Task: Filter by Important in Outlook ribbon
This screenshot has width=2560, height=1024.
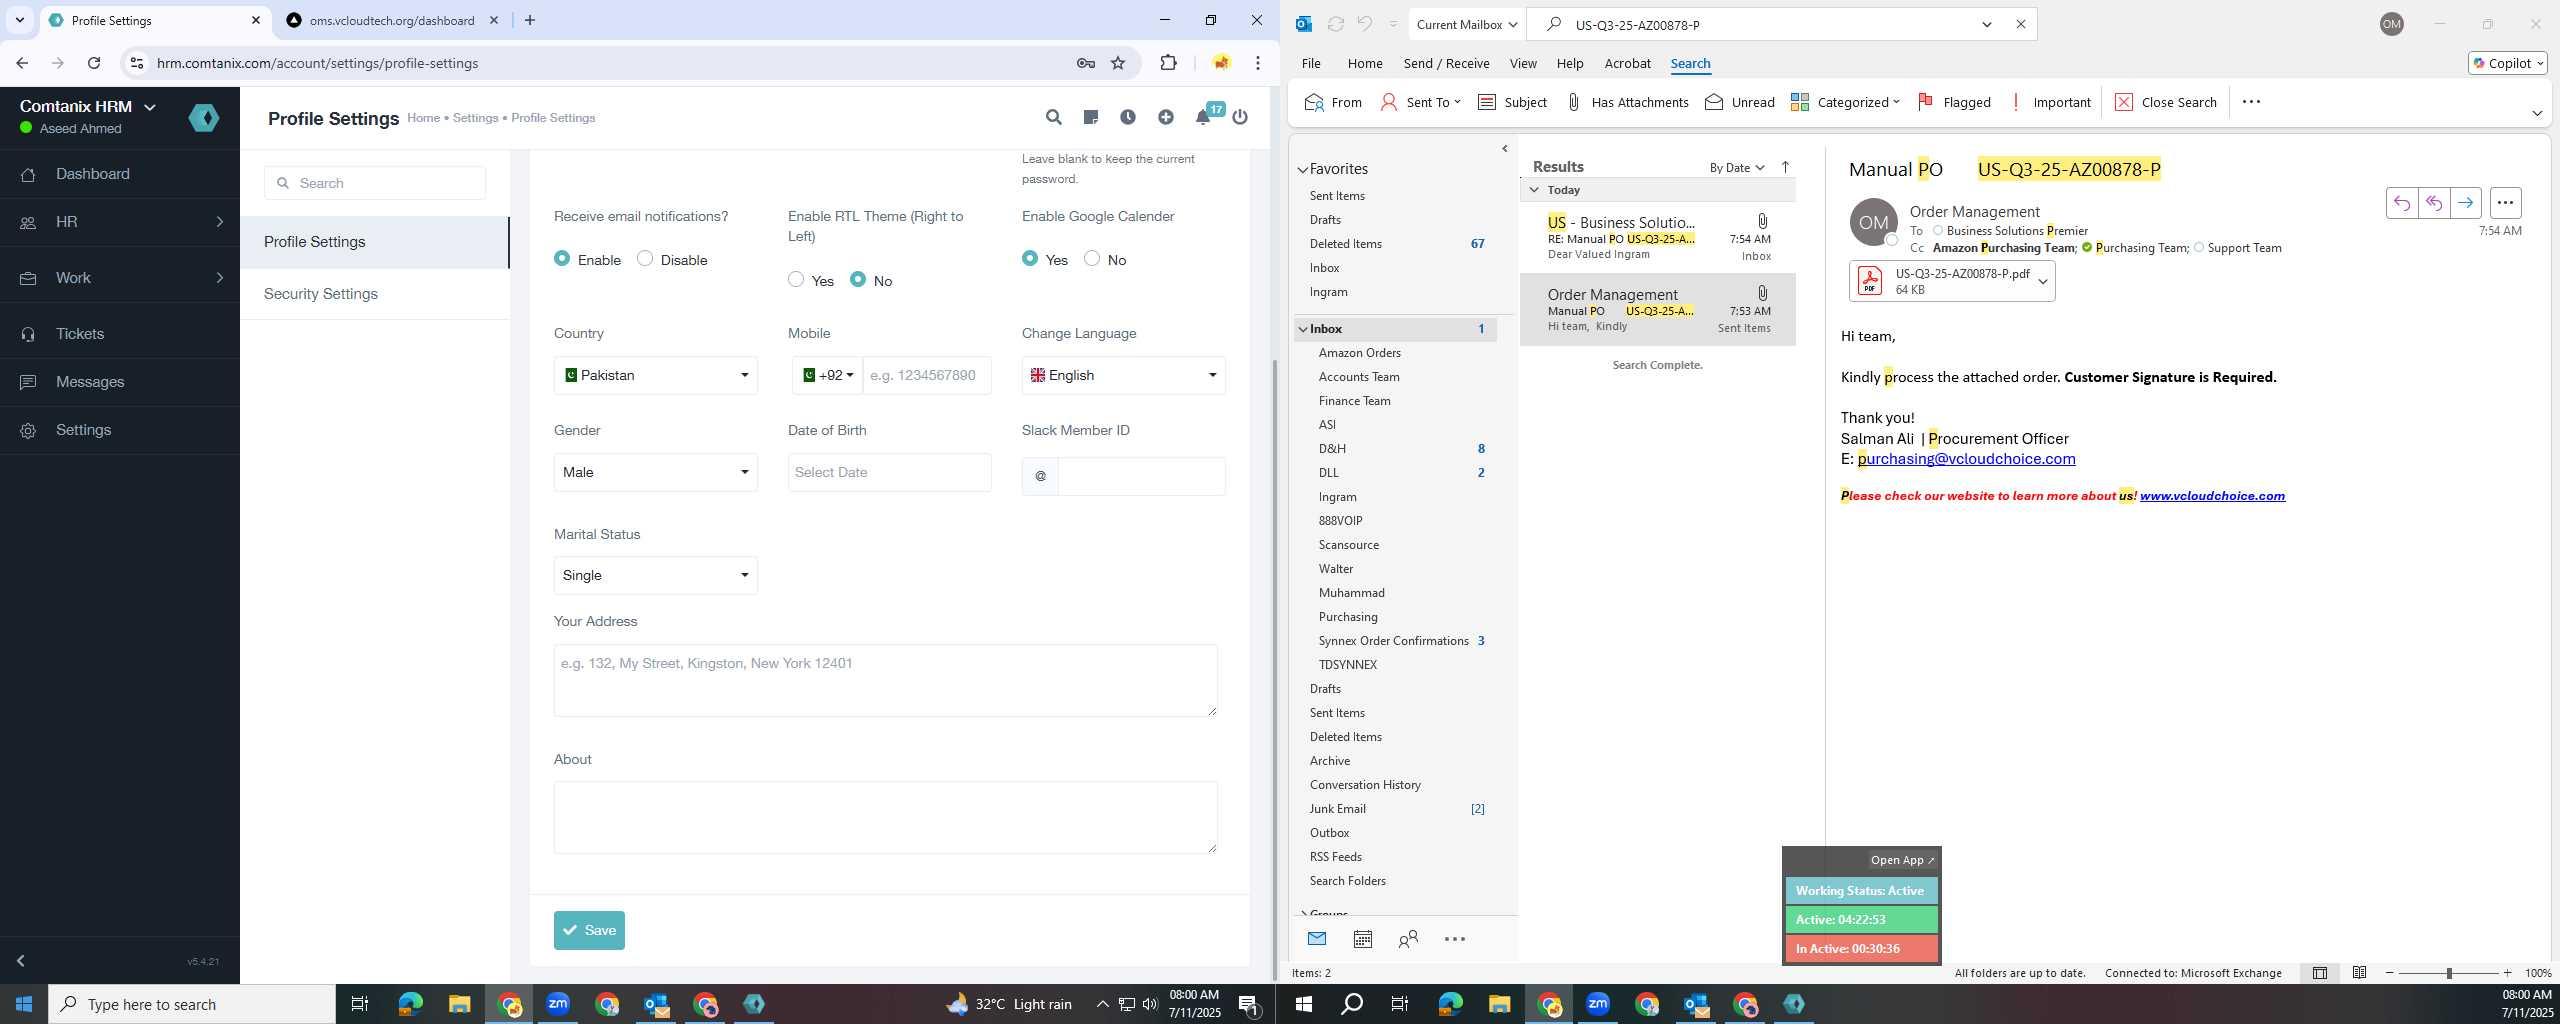Action: tap(2049, 102)
